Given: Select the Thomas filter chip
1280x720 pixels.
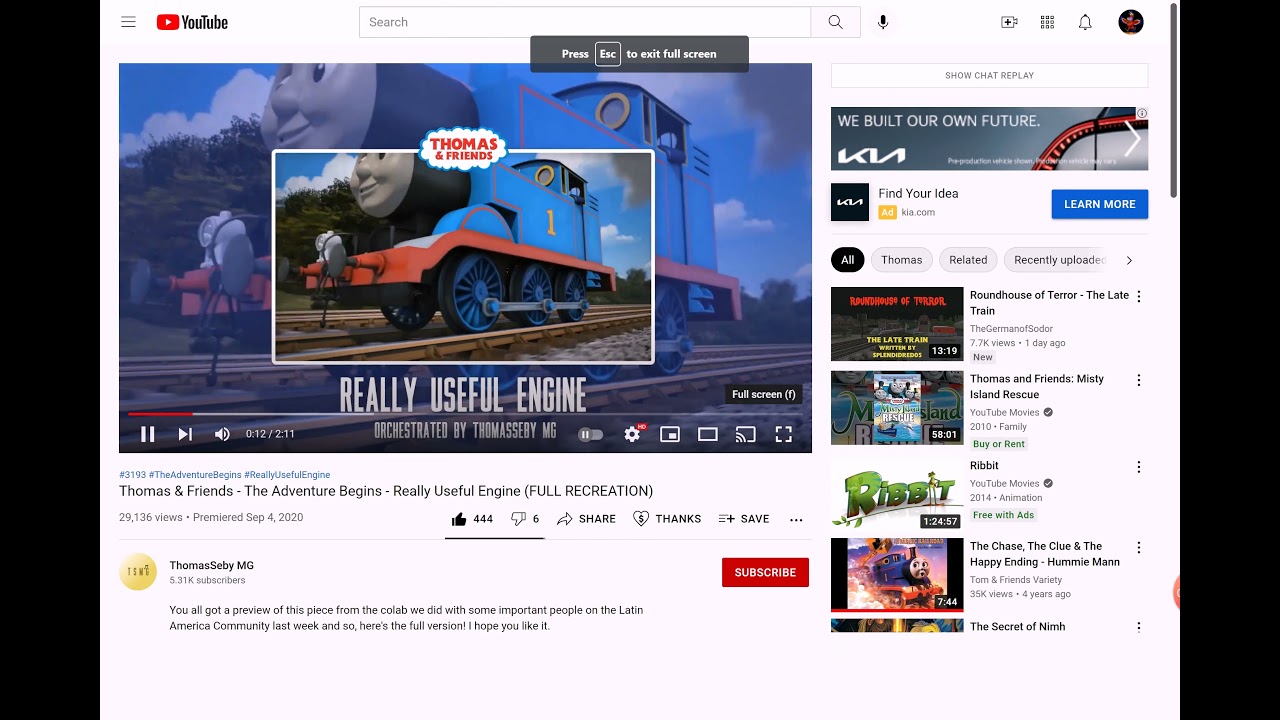Looking at the screenshot, I should point(902,260).
